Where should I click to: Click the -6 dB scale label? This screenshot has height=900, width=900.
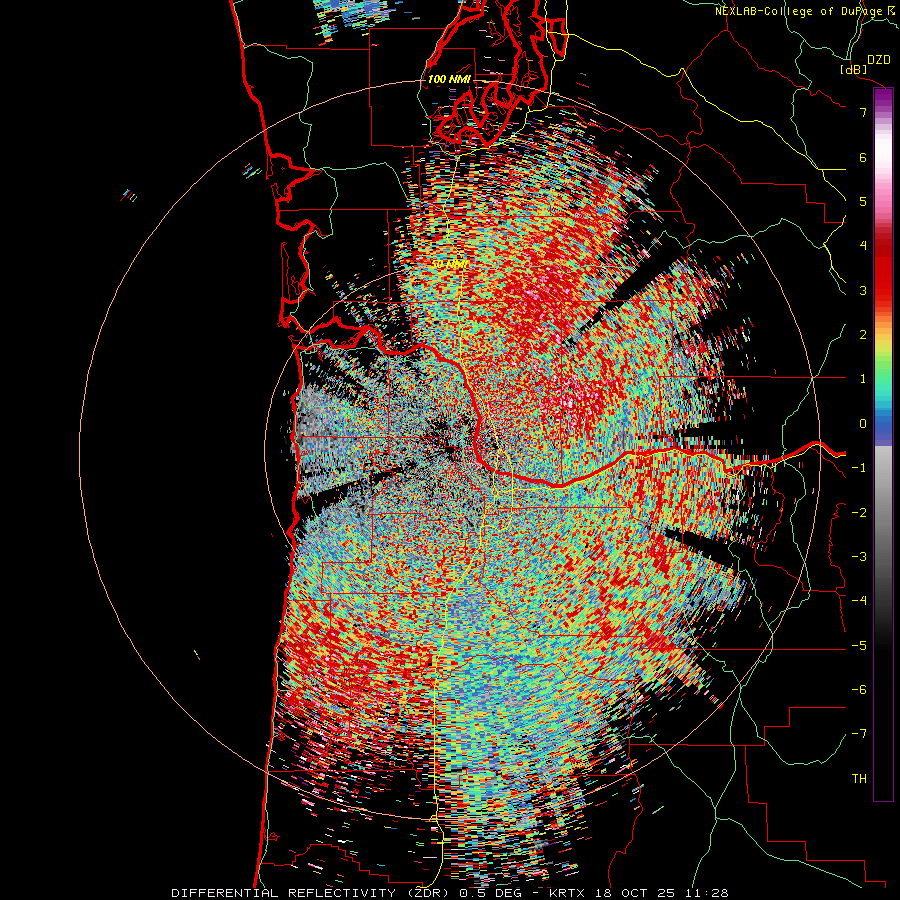point(859,690)
